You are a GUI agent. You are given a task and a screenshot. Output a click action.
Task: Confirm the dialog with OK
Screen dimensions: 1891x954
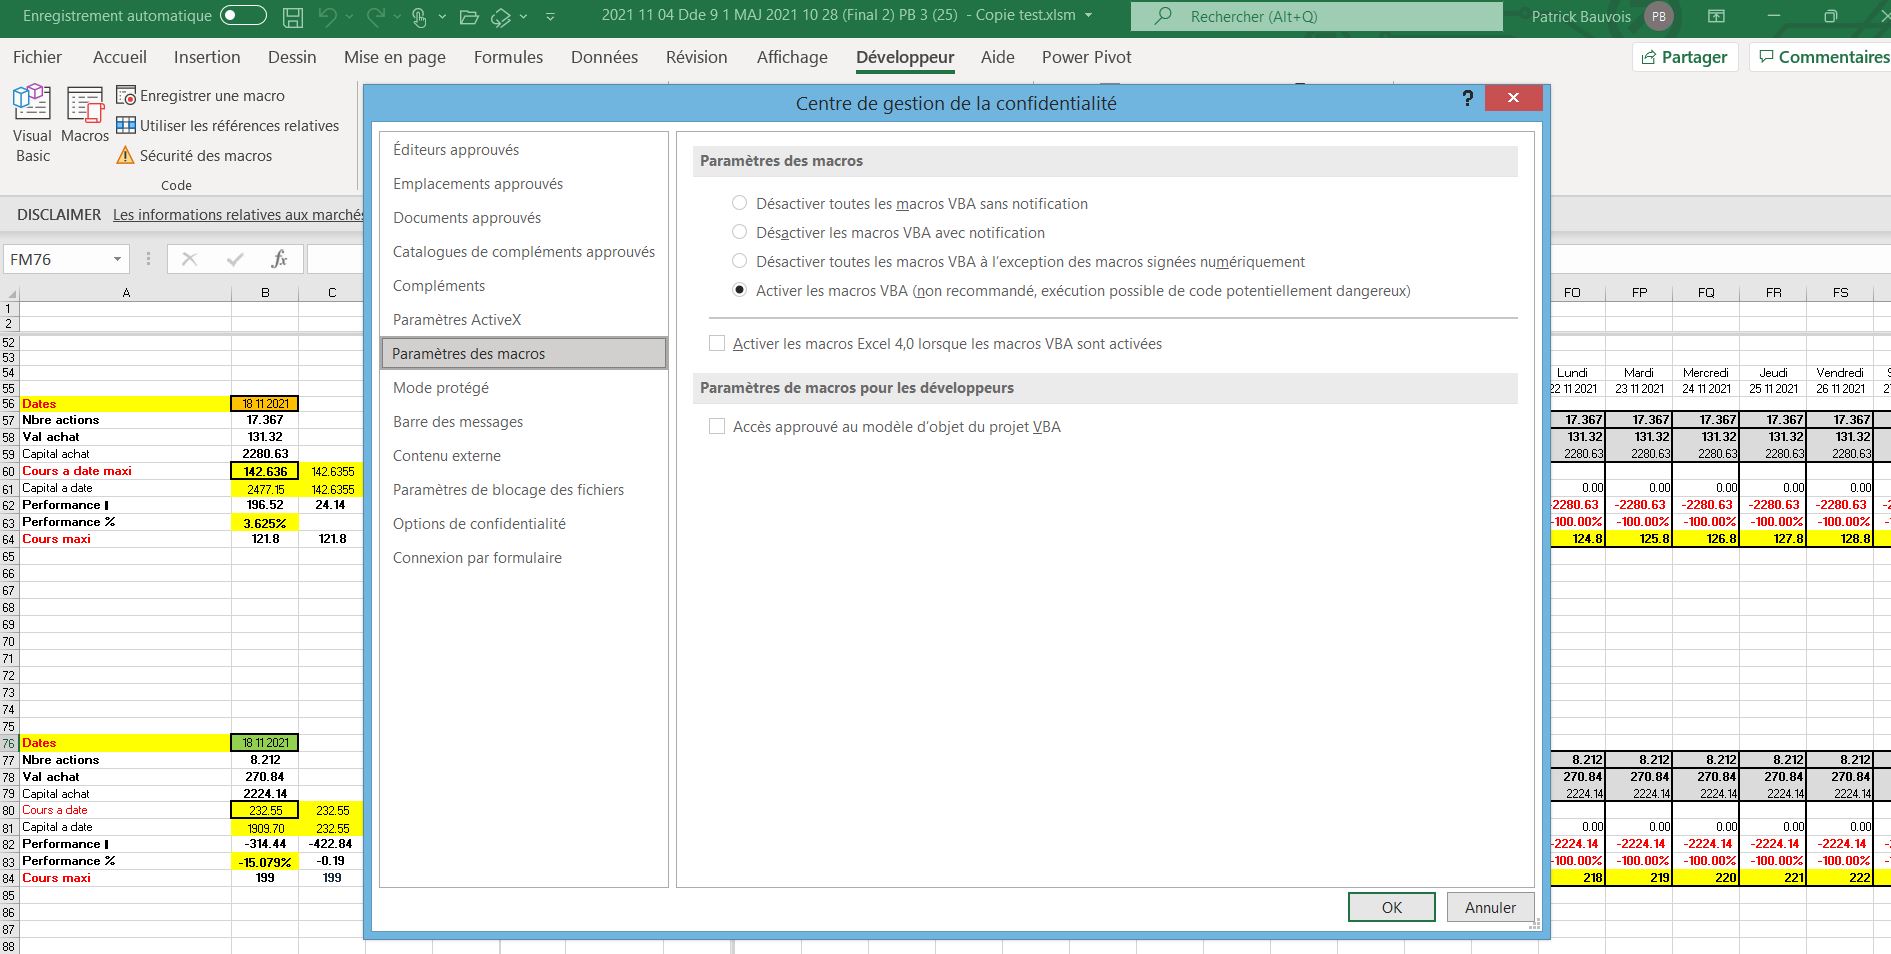coord(1391,907)
